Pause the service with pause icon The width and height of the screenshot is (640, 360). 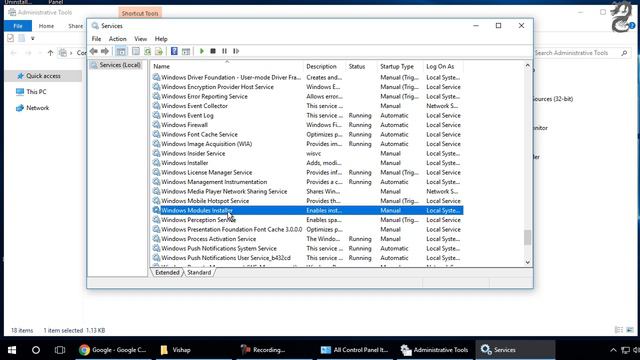click(x=224, y=51)
